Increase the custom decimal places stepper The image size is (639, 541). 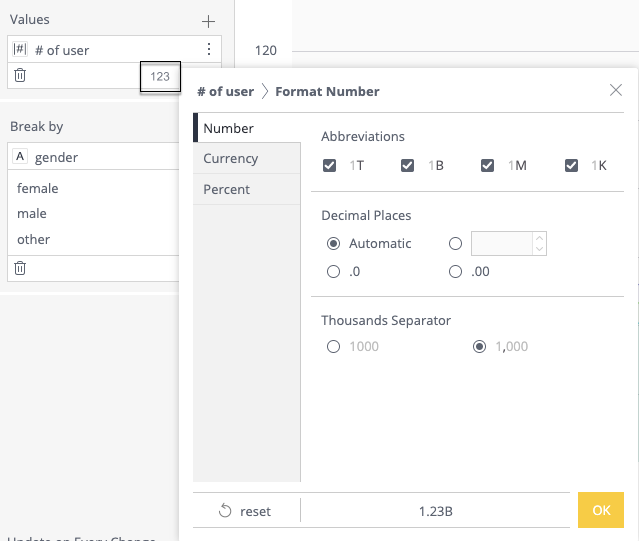click(x=540, y=238)
